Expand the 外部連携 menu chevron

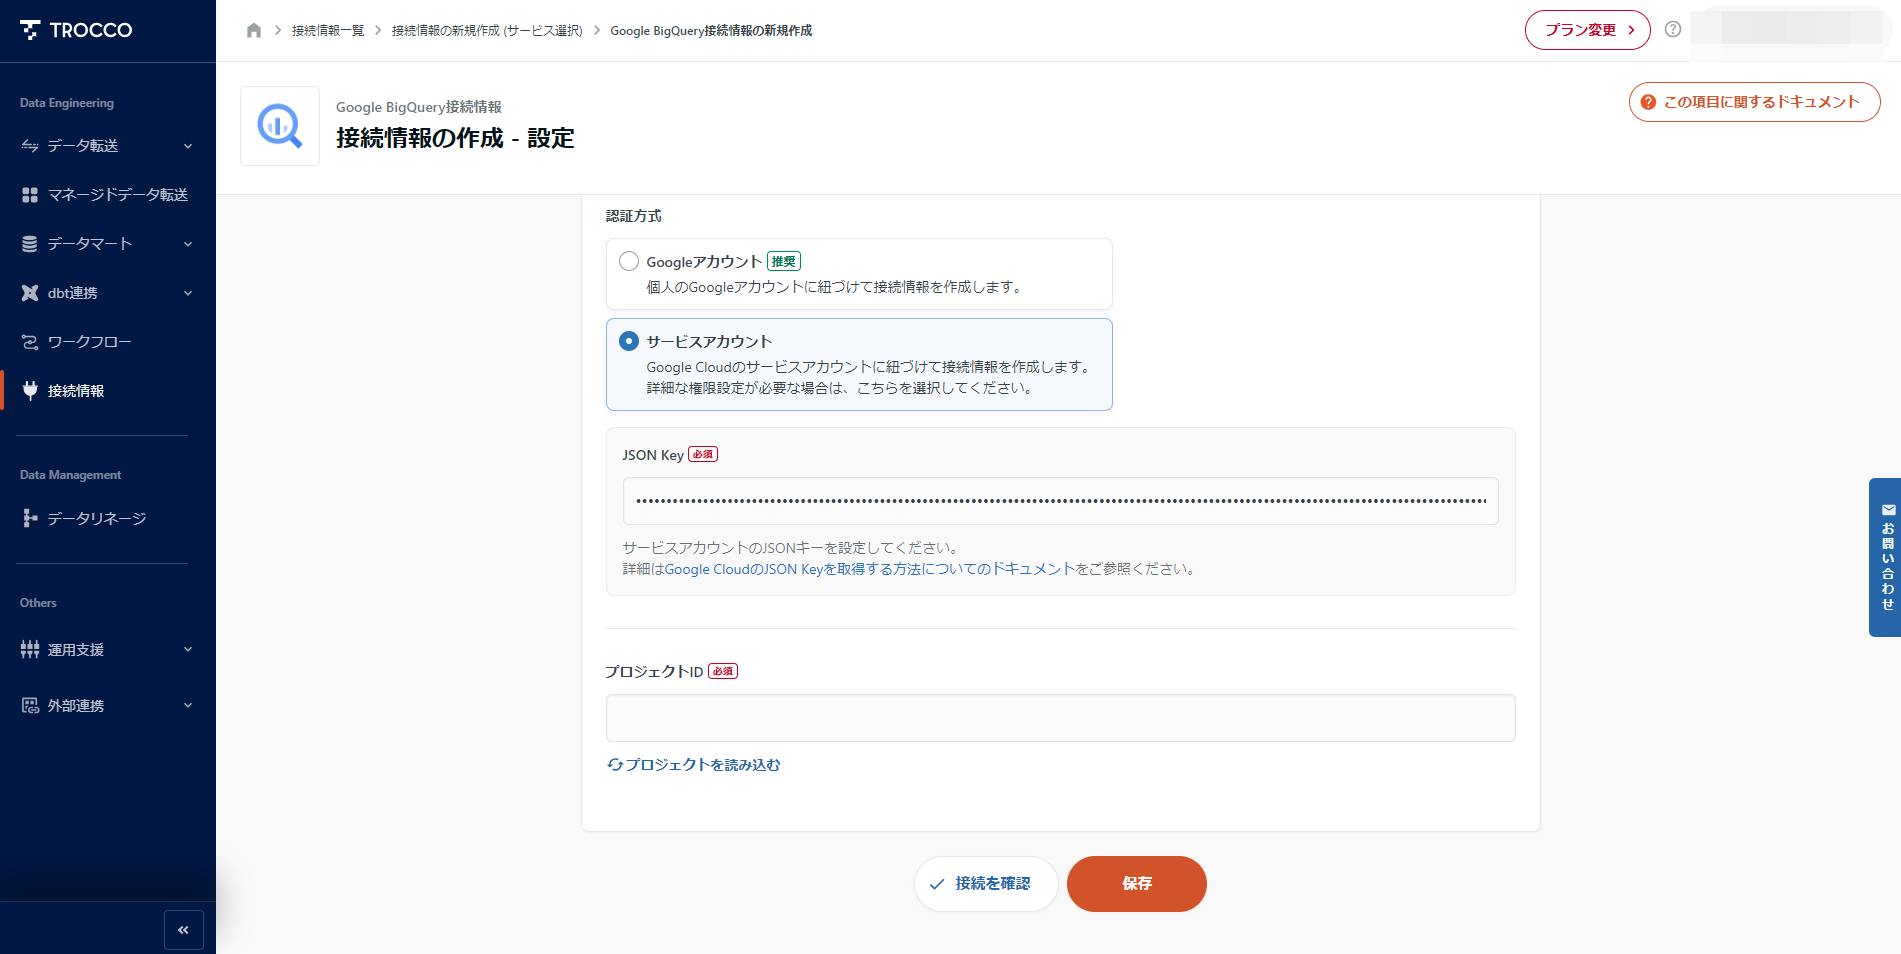click(188, 705)
